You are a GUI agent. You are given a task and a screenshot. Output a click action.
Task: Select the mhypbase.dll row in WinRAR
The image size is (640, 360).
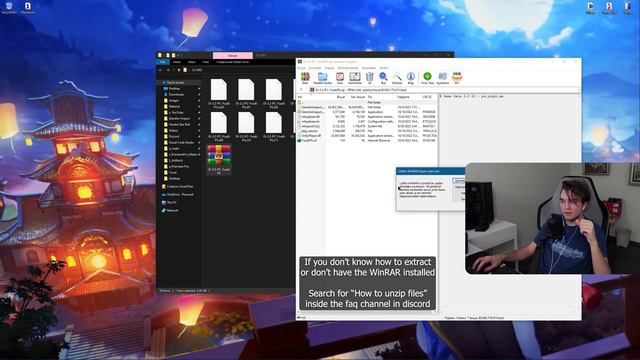367,117
